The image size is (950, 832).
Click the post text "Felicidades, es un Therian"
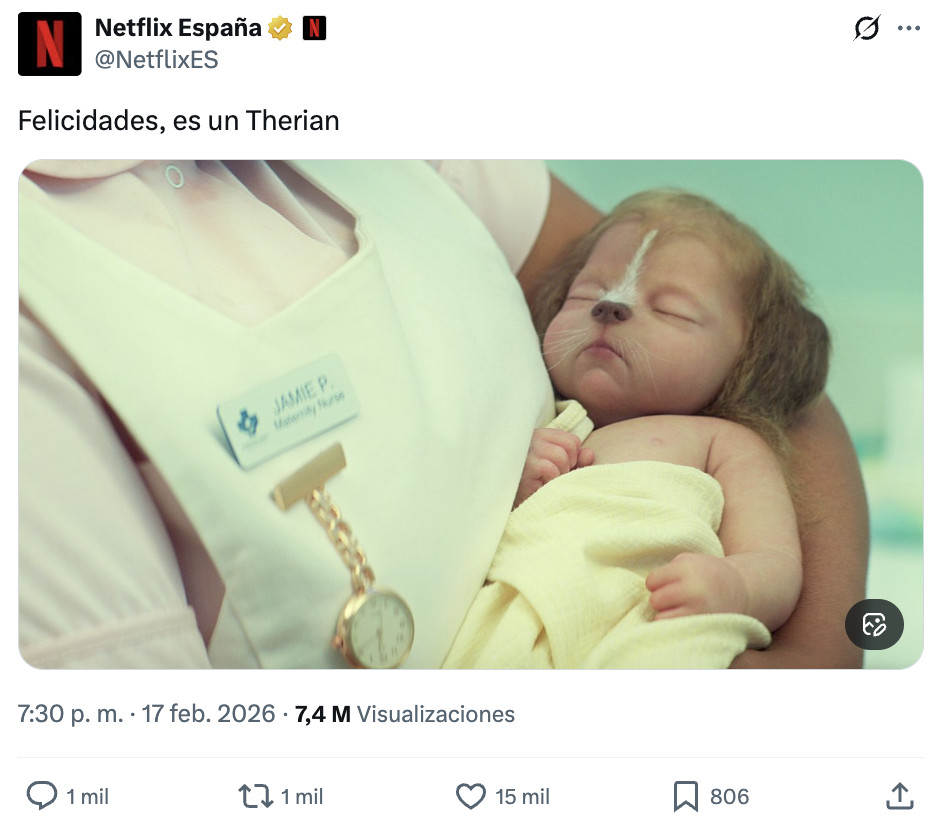pos(179,121)
